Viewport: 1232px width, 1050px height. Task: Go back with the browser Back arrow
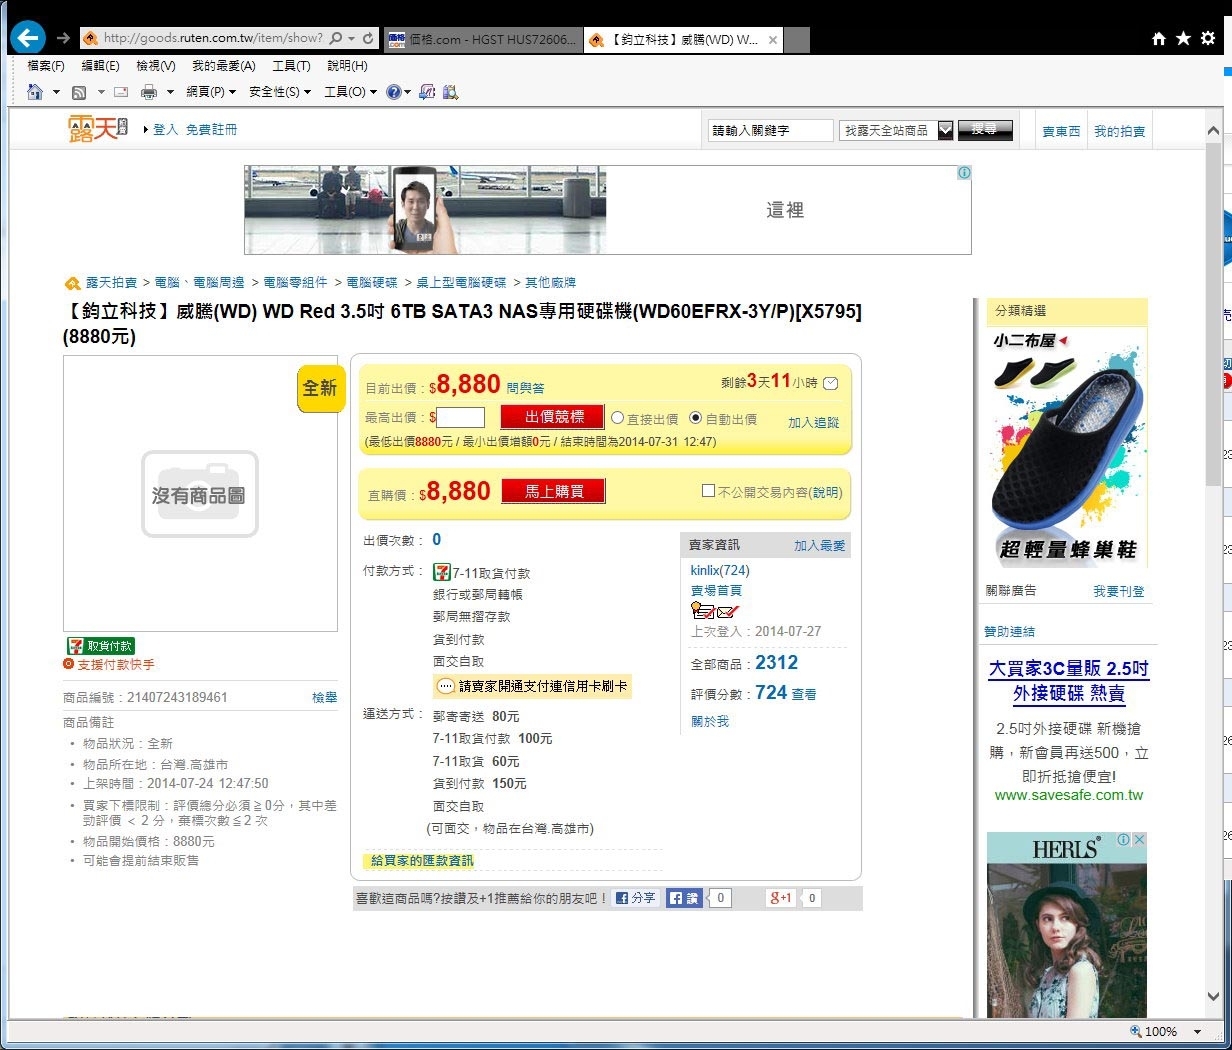27,38
